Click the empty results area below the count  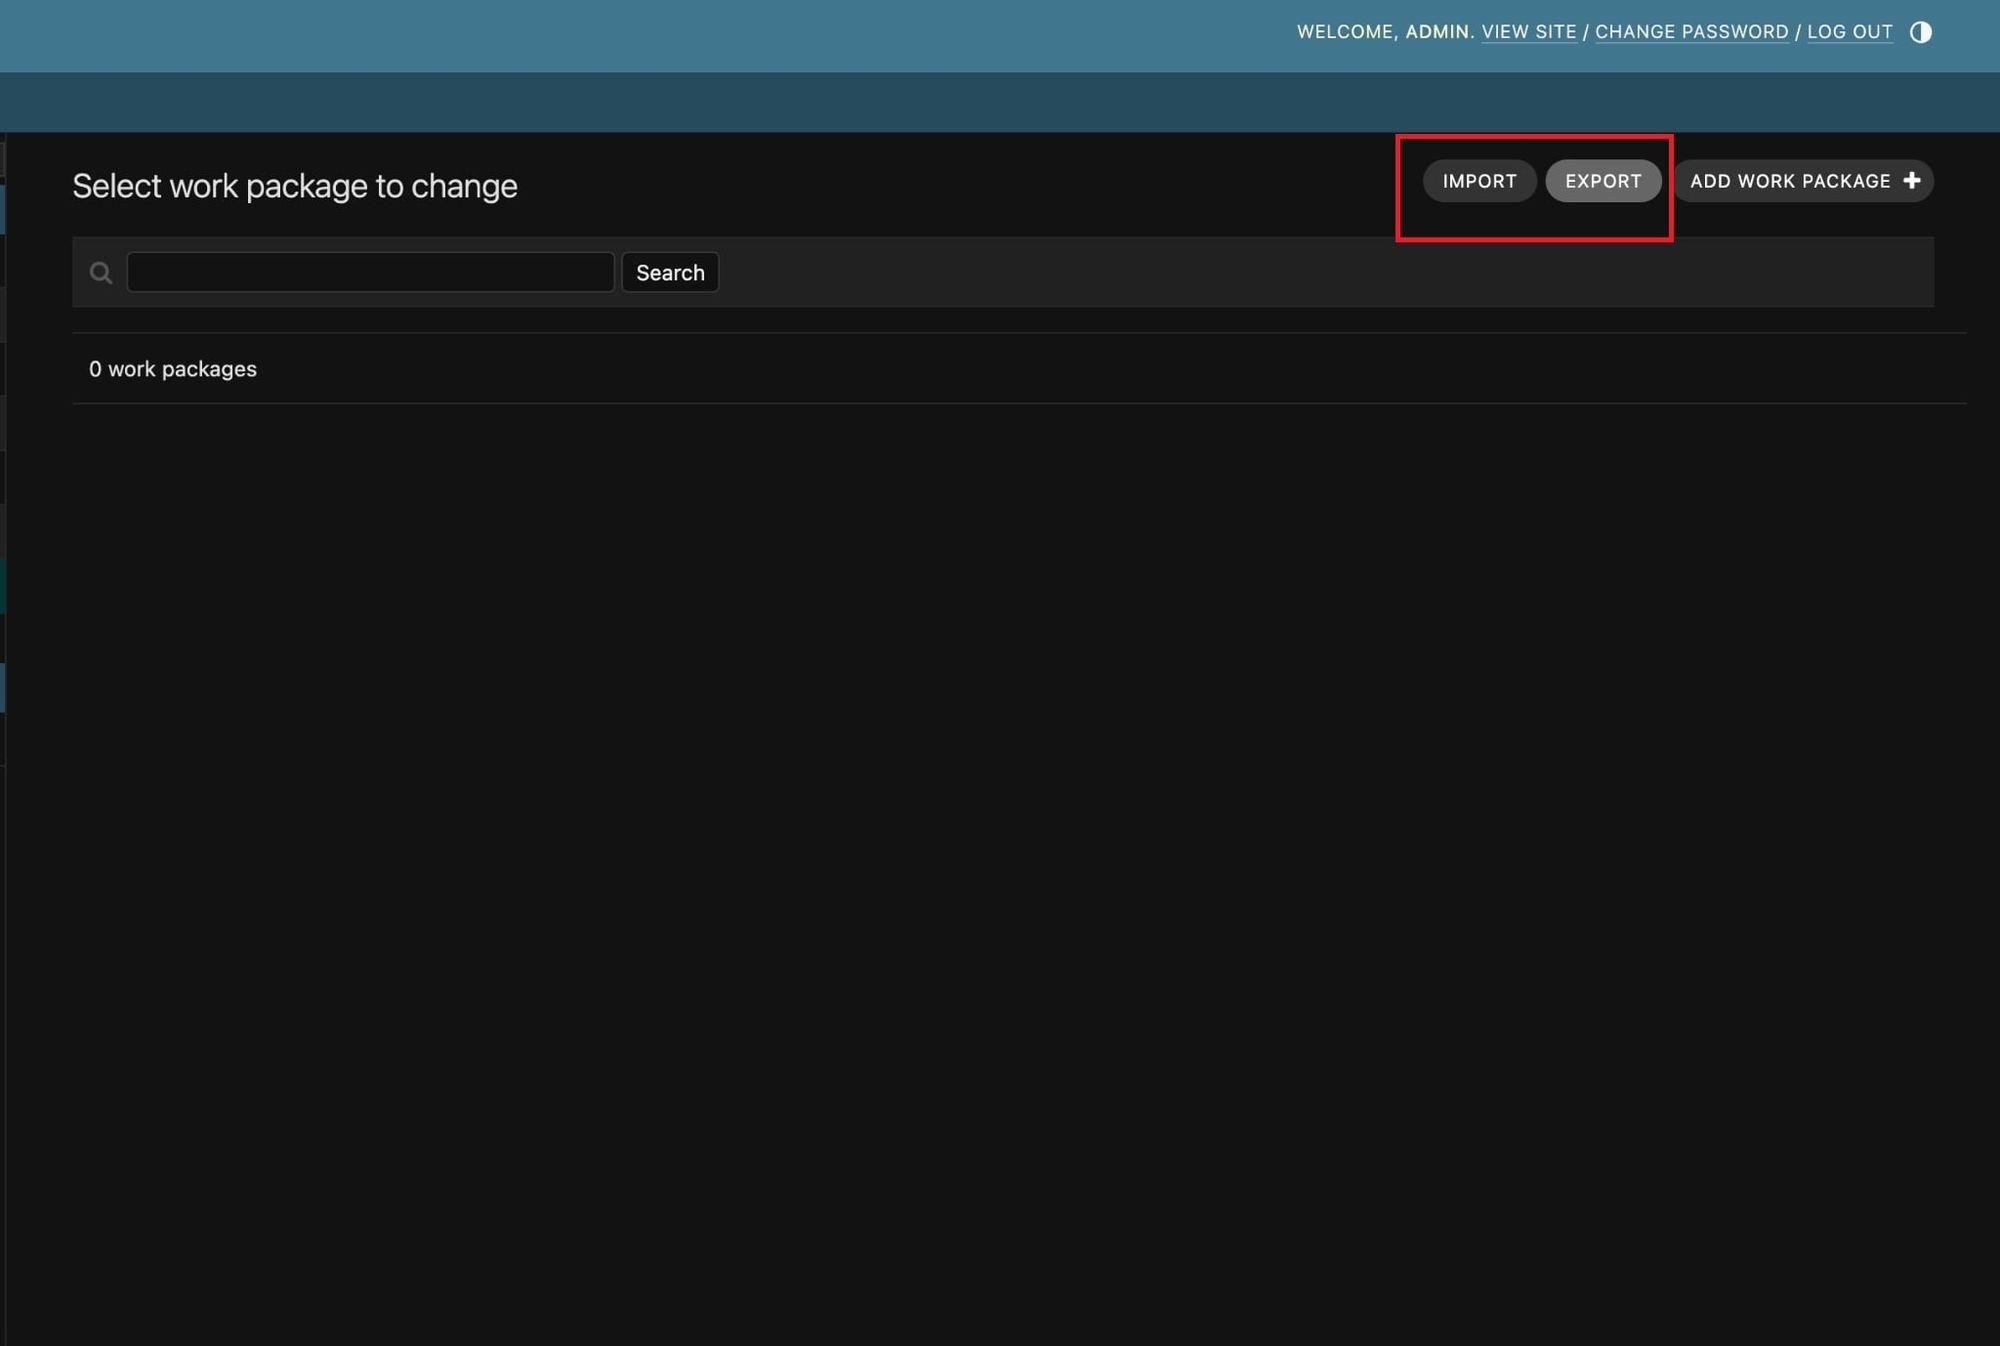coord(1000,800)
